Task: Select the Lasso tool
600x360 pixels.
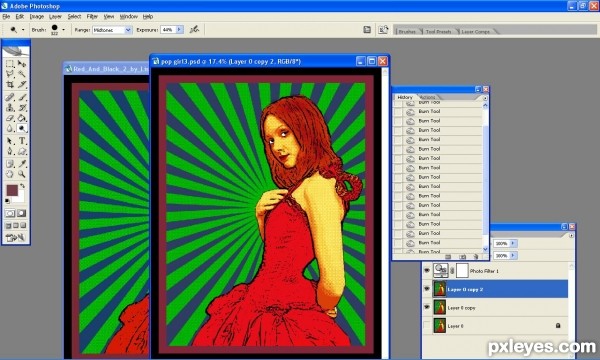Action: 10,73
